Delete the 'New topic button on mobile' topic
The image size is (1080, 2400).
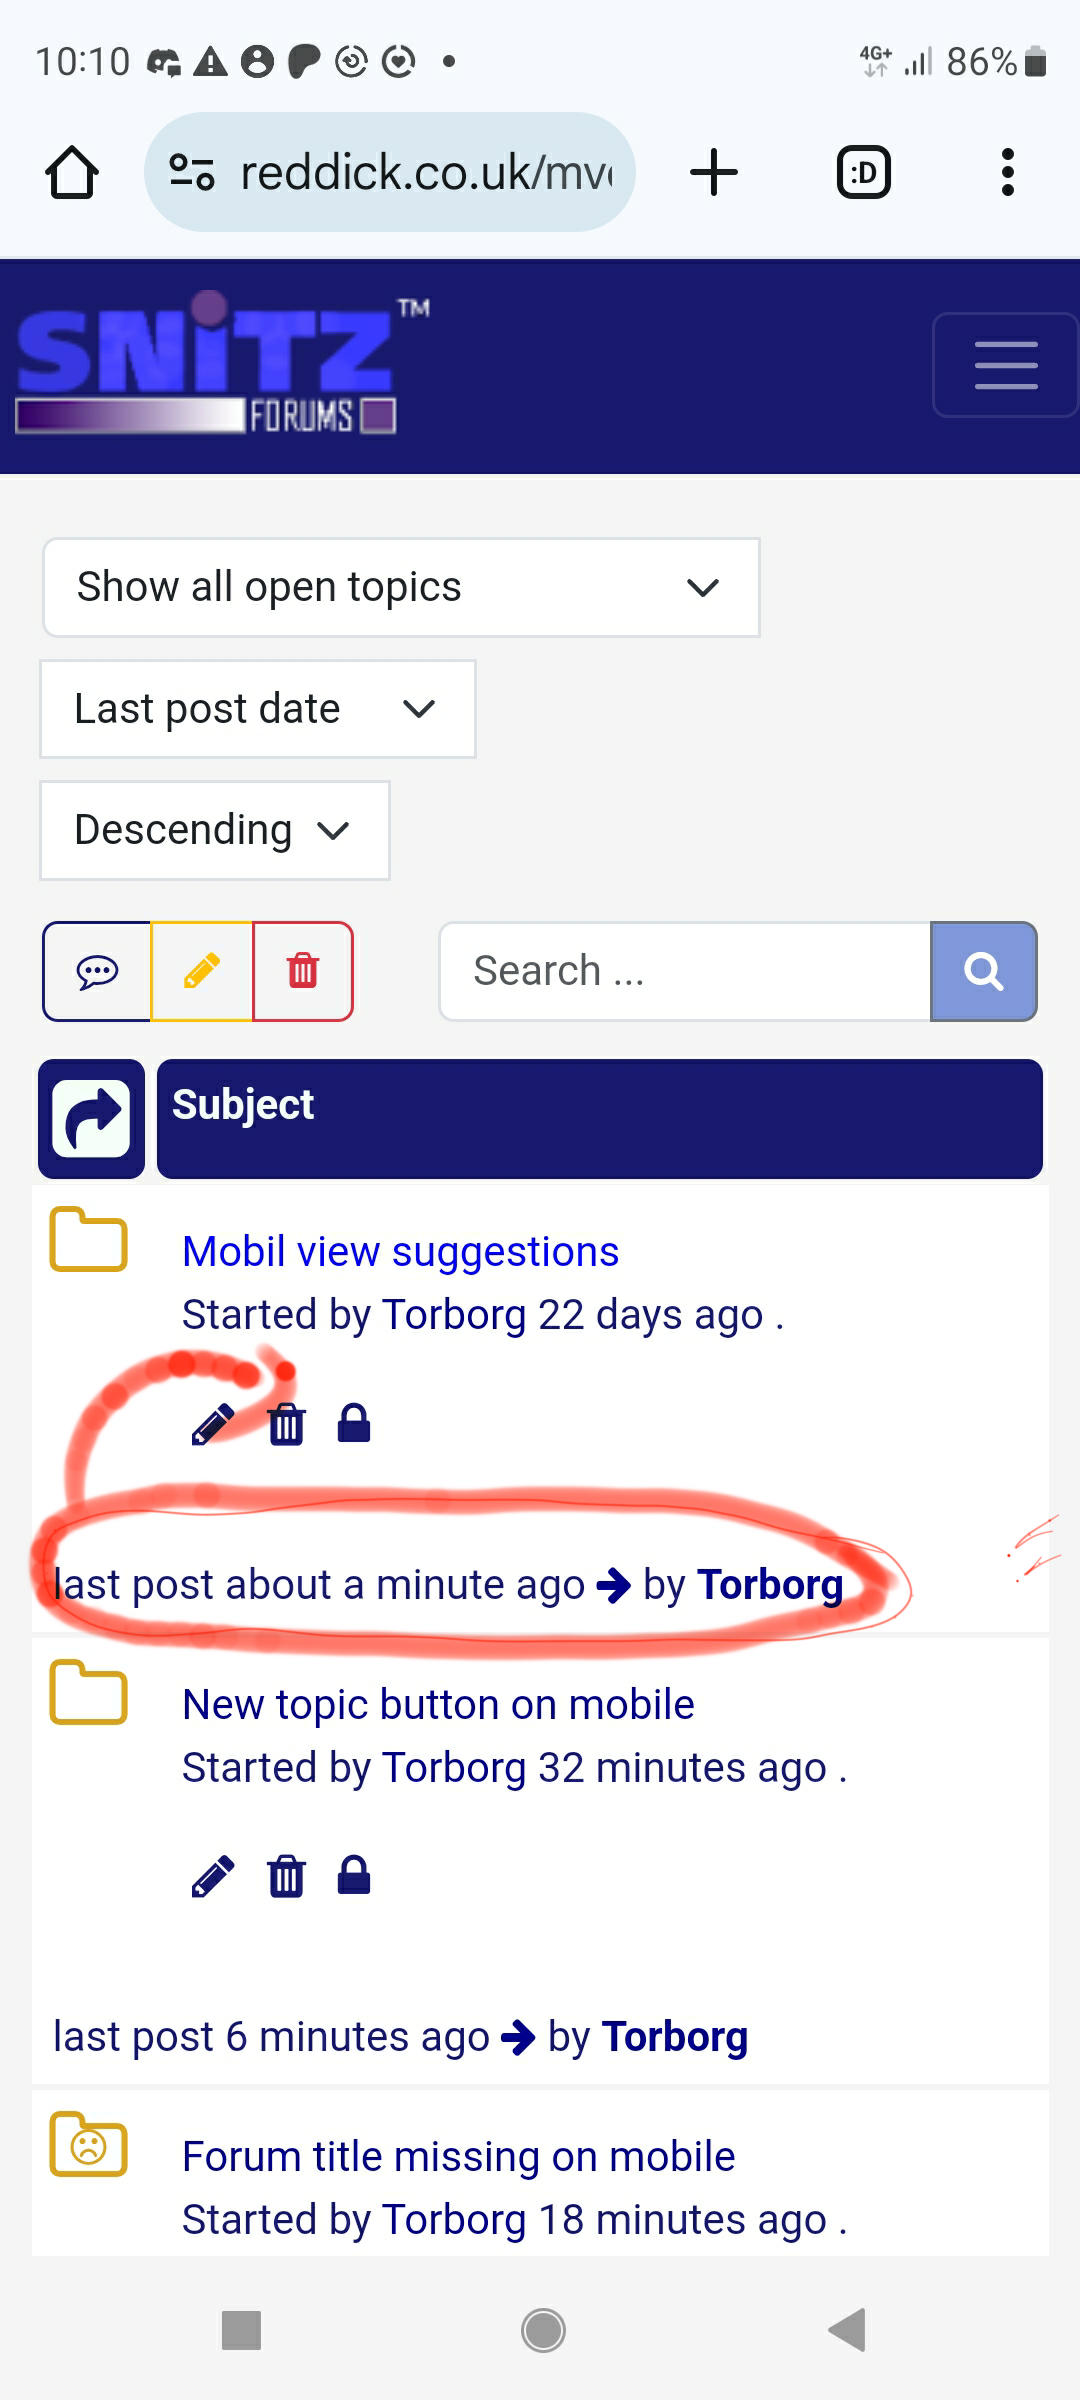[286, 1876]
